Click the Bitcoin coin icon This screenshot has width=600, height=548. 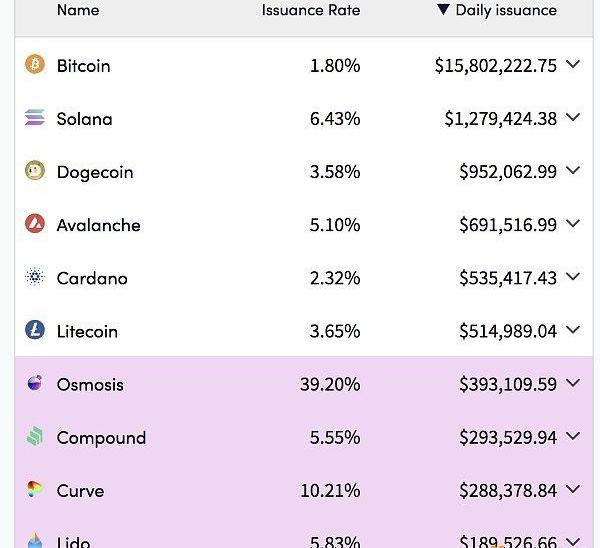[x=35, y=65]
